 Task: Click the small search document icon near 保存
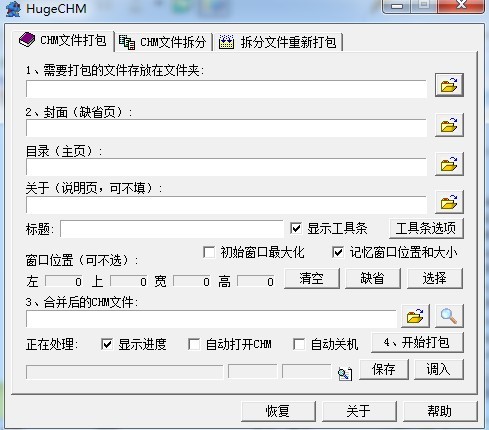[345, 374]
